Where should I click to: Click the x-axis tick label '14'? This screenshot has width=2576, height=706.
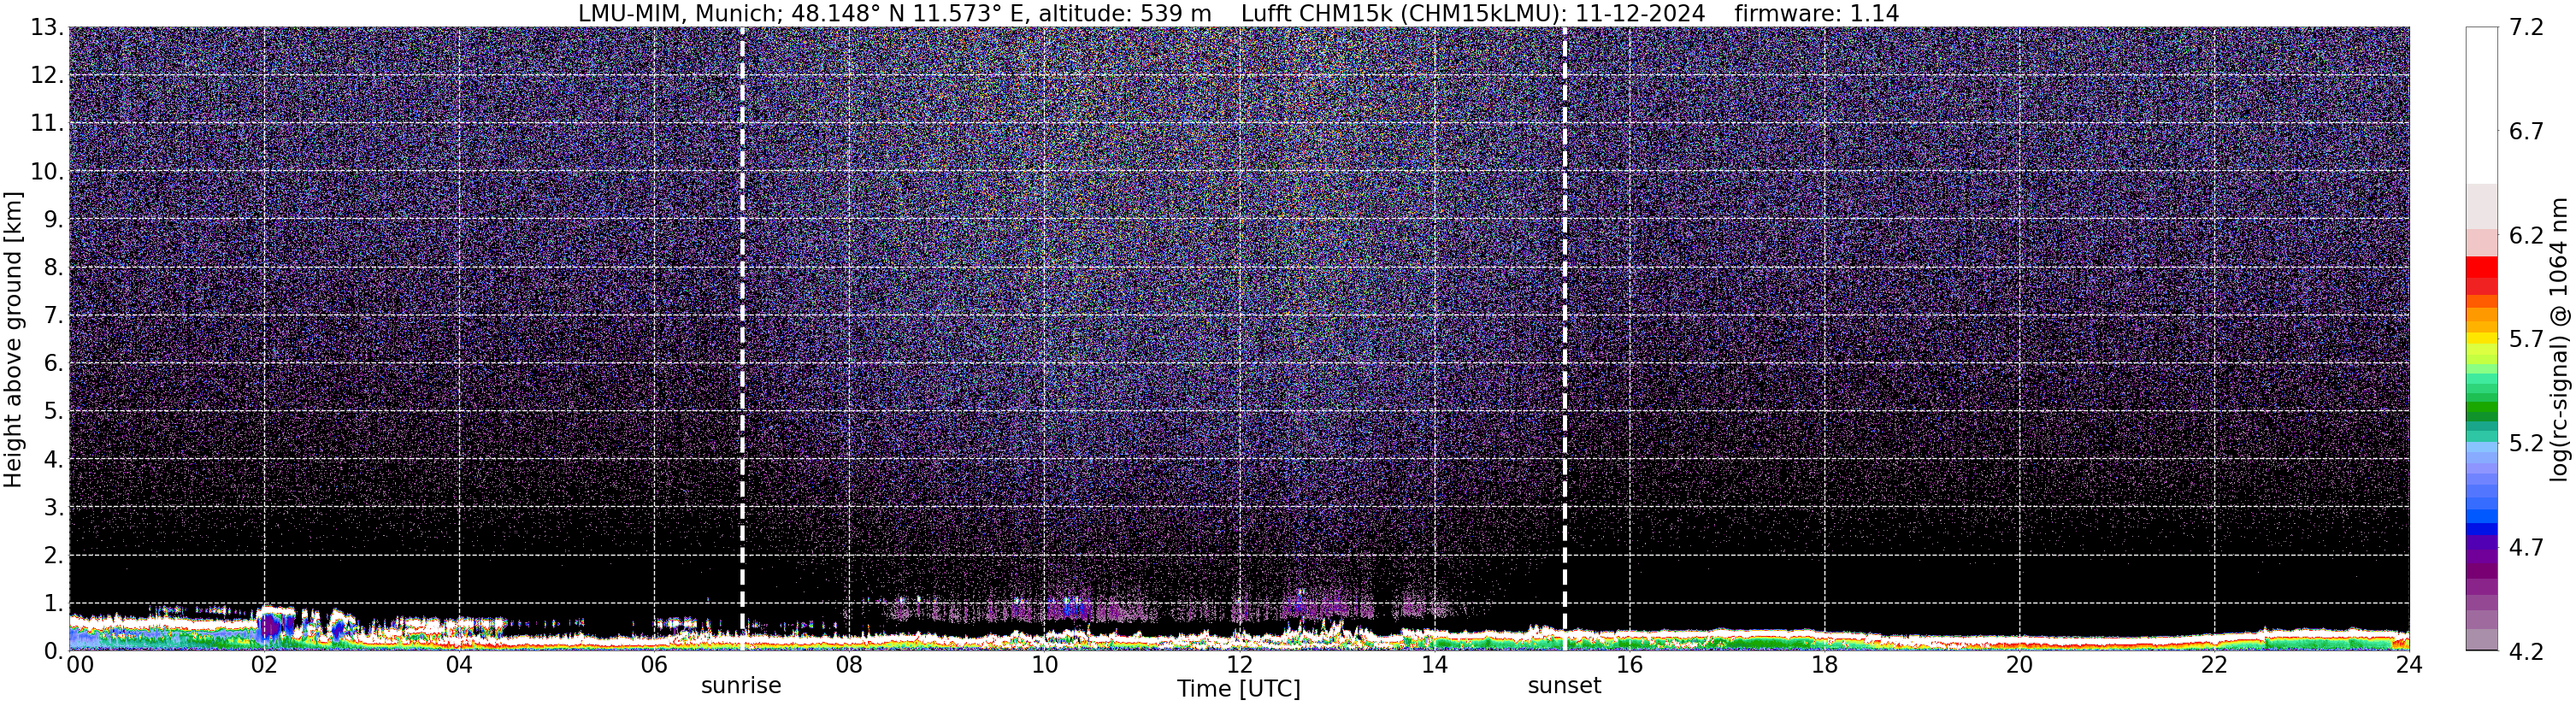tap(1434, 665)
